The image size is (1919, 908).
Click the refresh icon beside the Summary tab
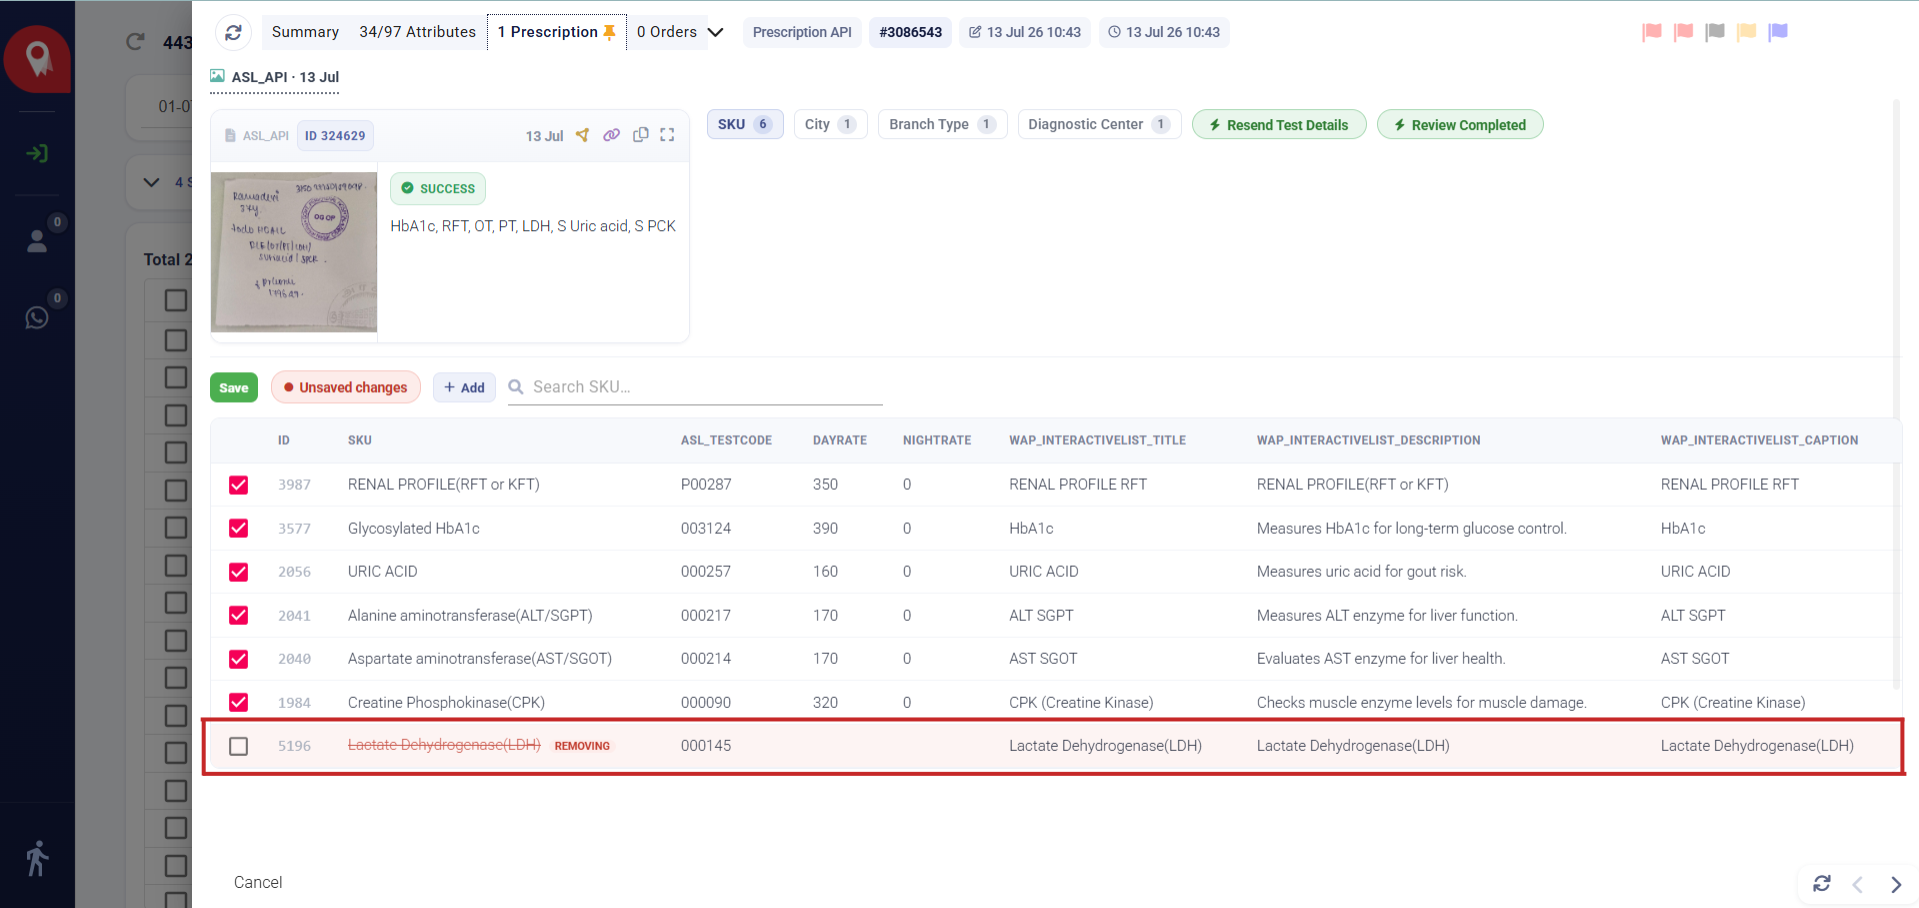coord(233,32)
